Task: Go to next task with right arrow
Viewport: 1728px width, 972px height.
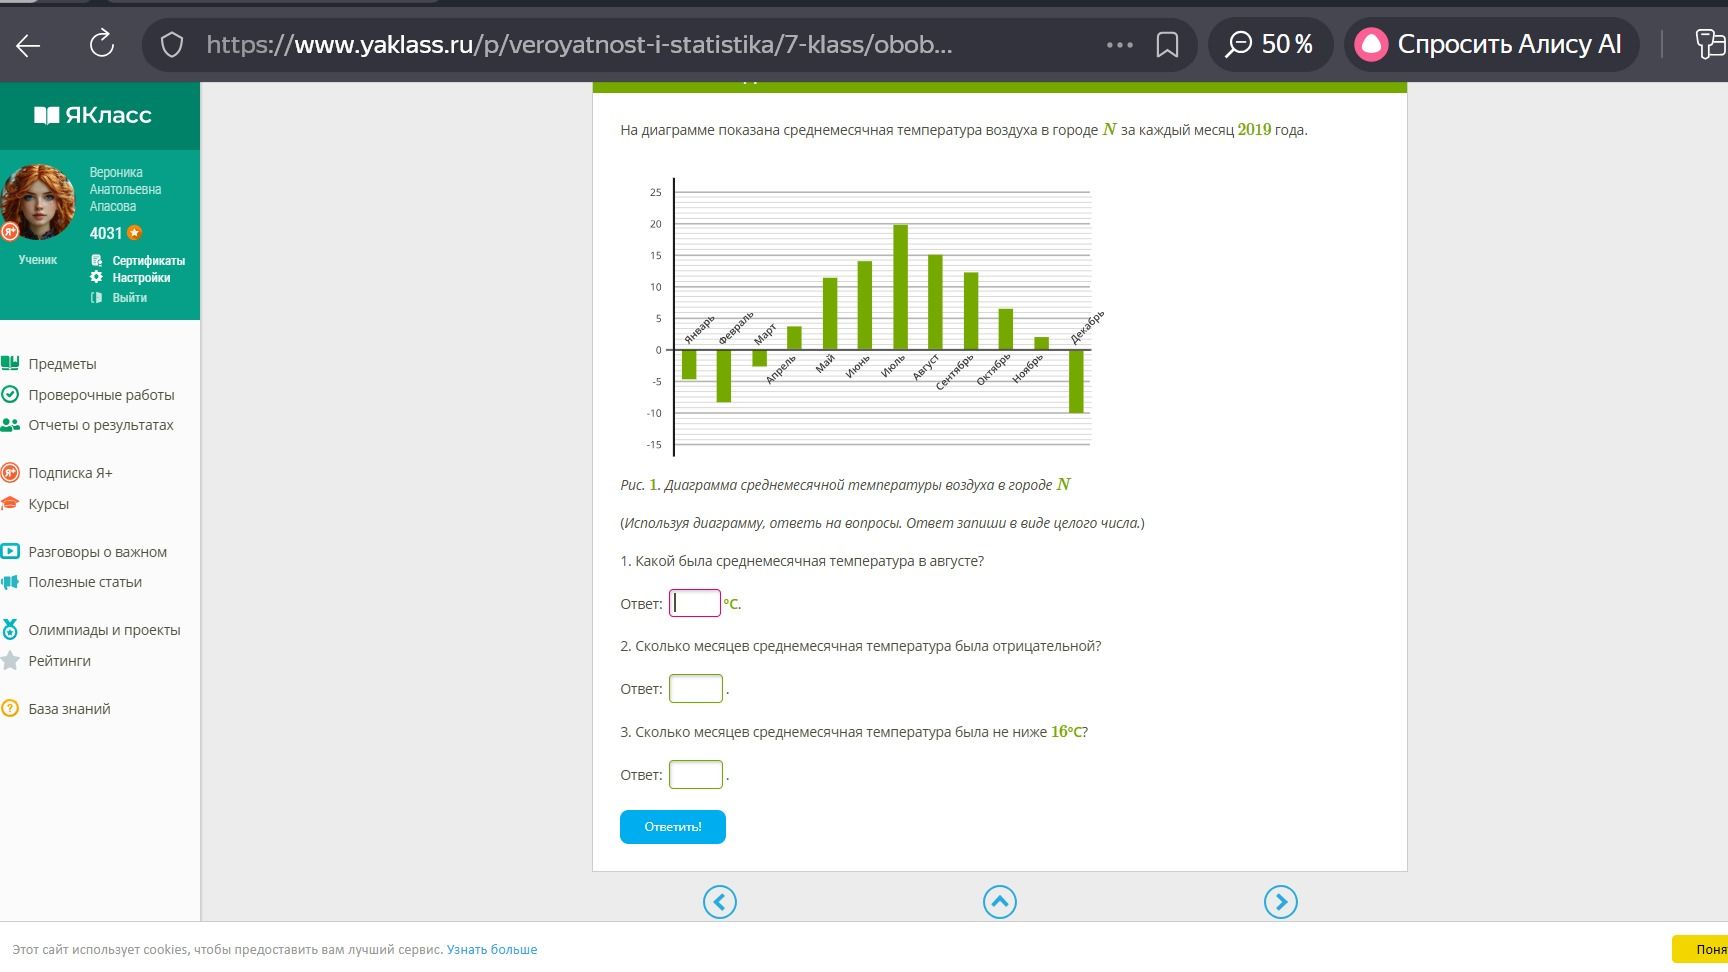Action: pyautogui.click(x=1281, y=902)
